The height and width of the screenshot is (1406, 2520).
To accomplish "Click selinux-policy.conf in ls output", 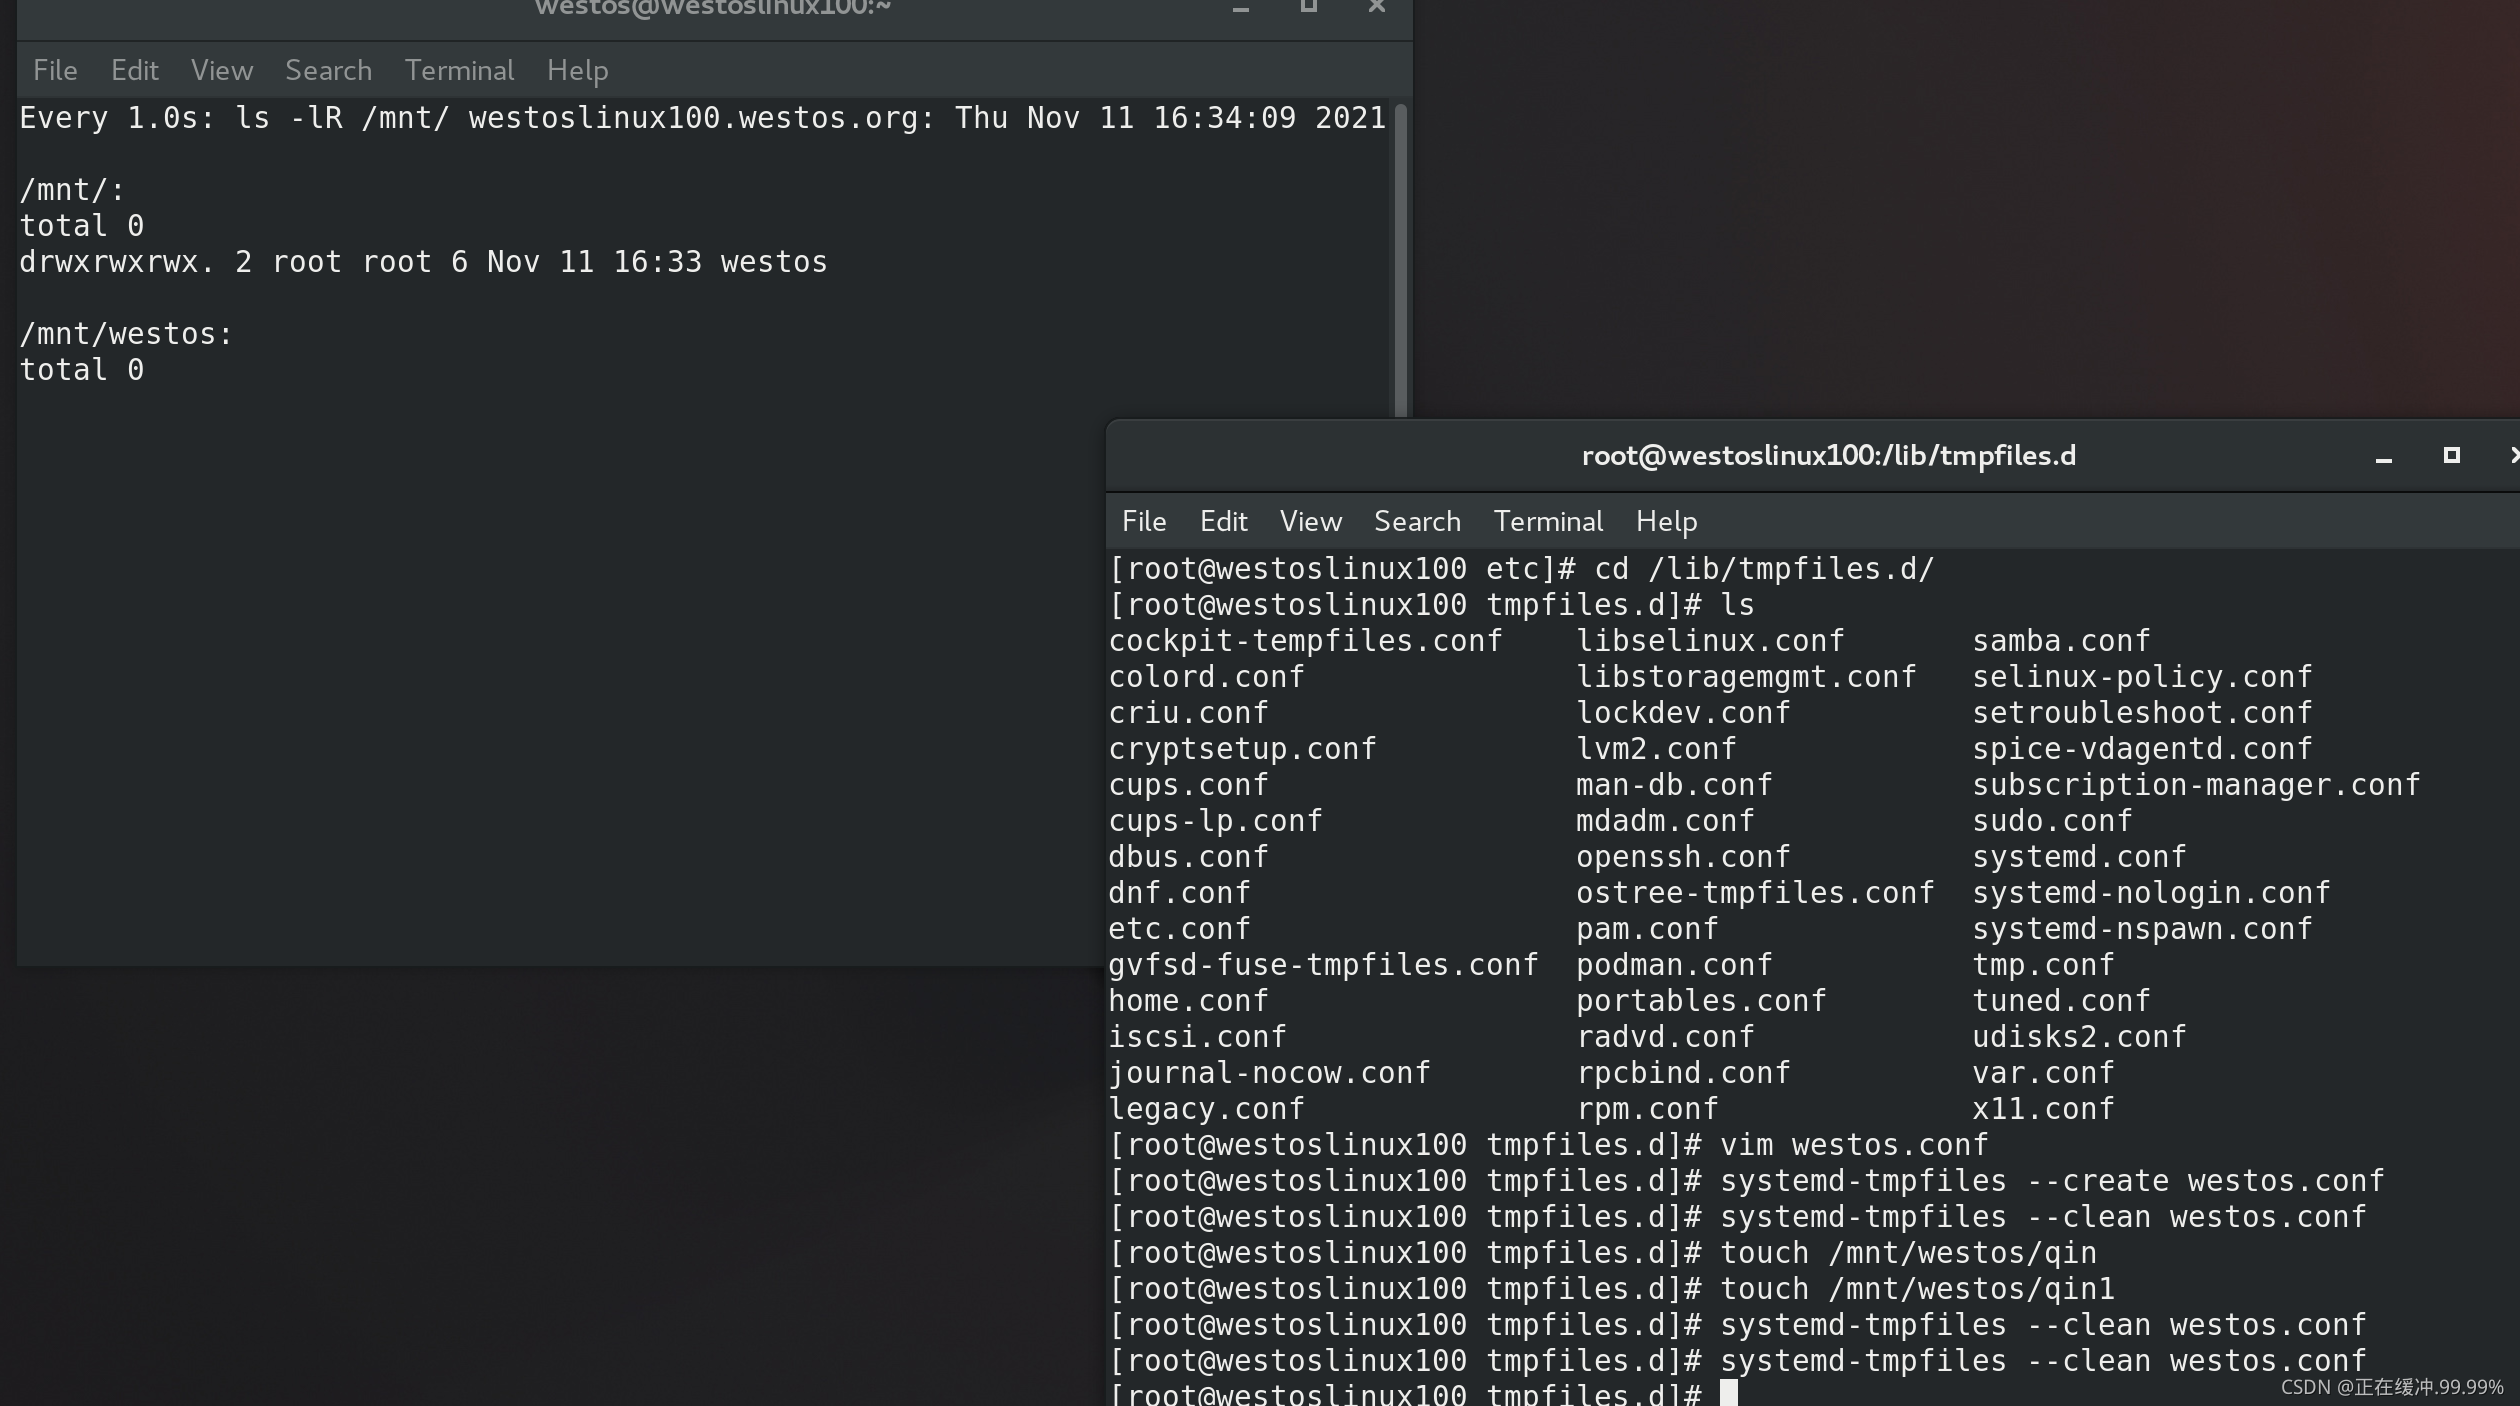I will coord(2142,677).
